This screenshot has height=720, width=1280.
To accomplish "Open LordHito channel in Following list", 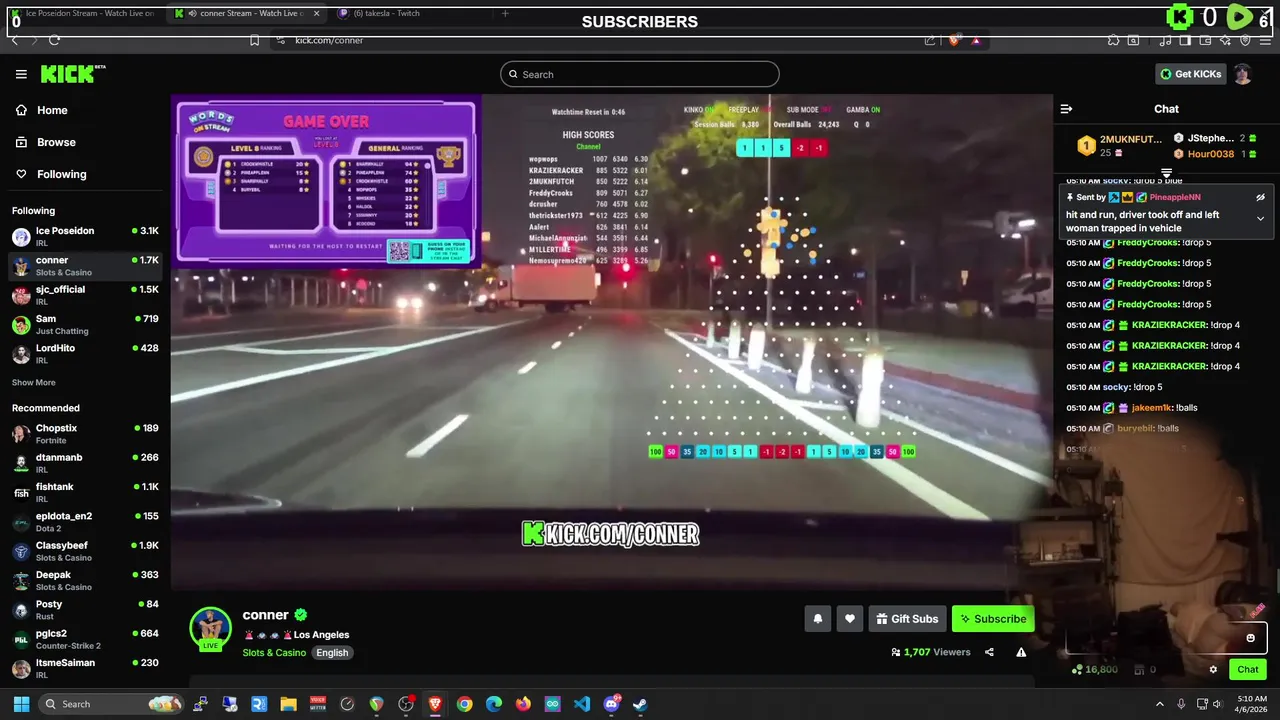I will pyautogui.click(x=85, y=354).
